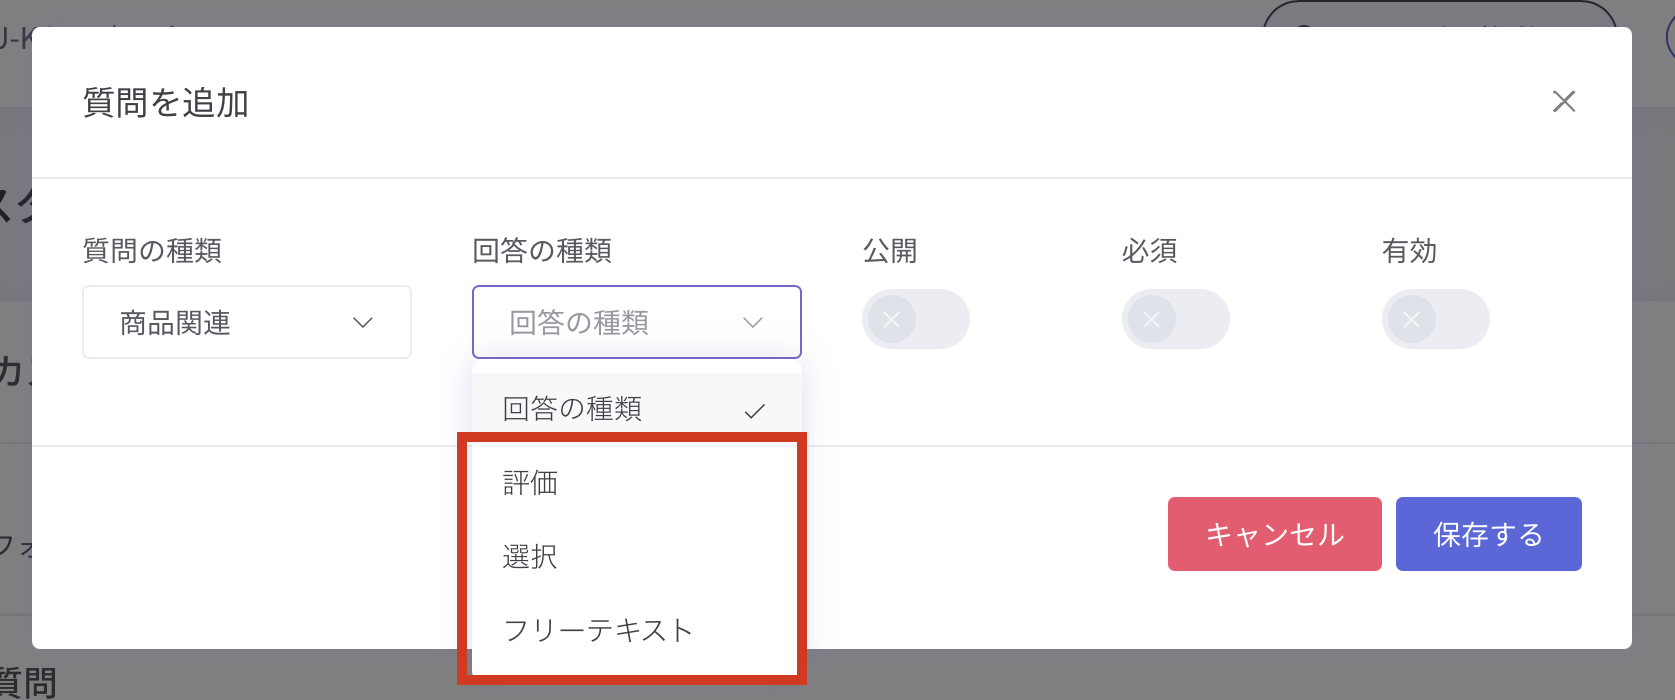Switch on the 有効 toggle
Screen dimensions: 1675x700
tap(1435, 319)
